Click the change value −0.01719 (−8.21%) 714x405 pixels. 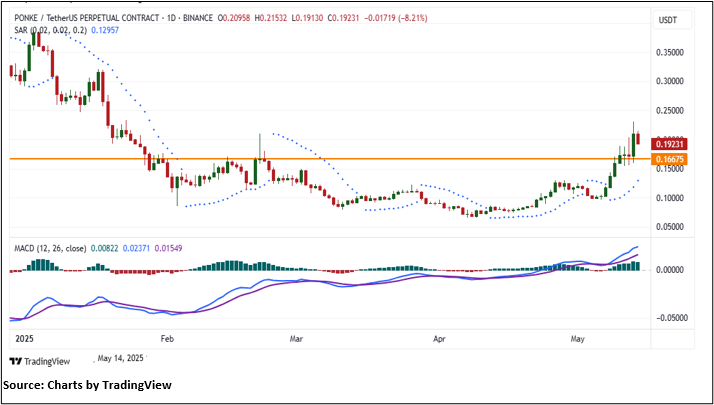coord(396,18)
